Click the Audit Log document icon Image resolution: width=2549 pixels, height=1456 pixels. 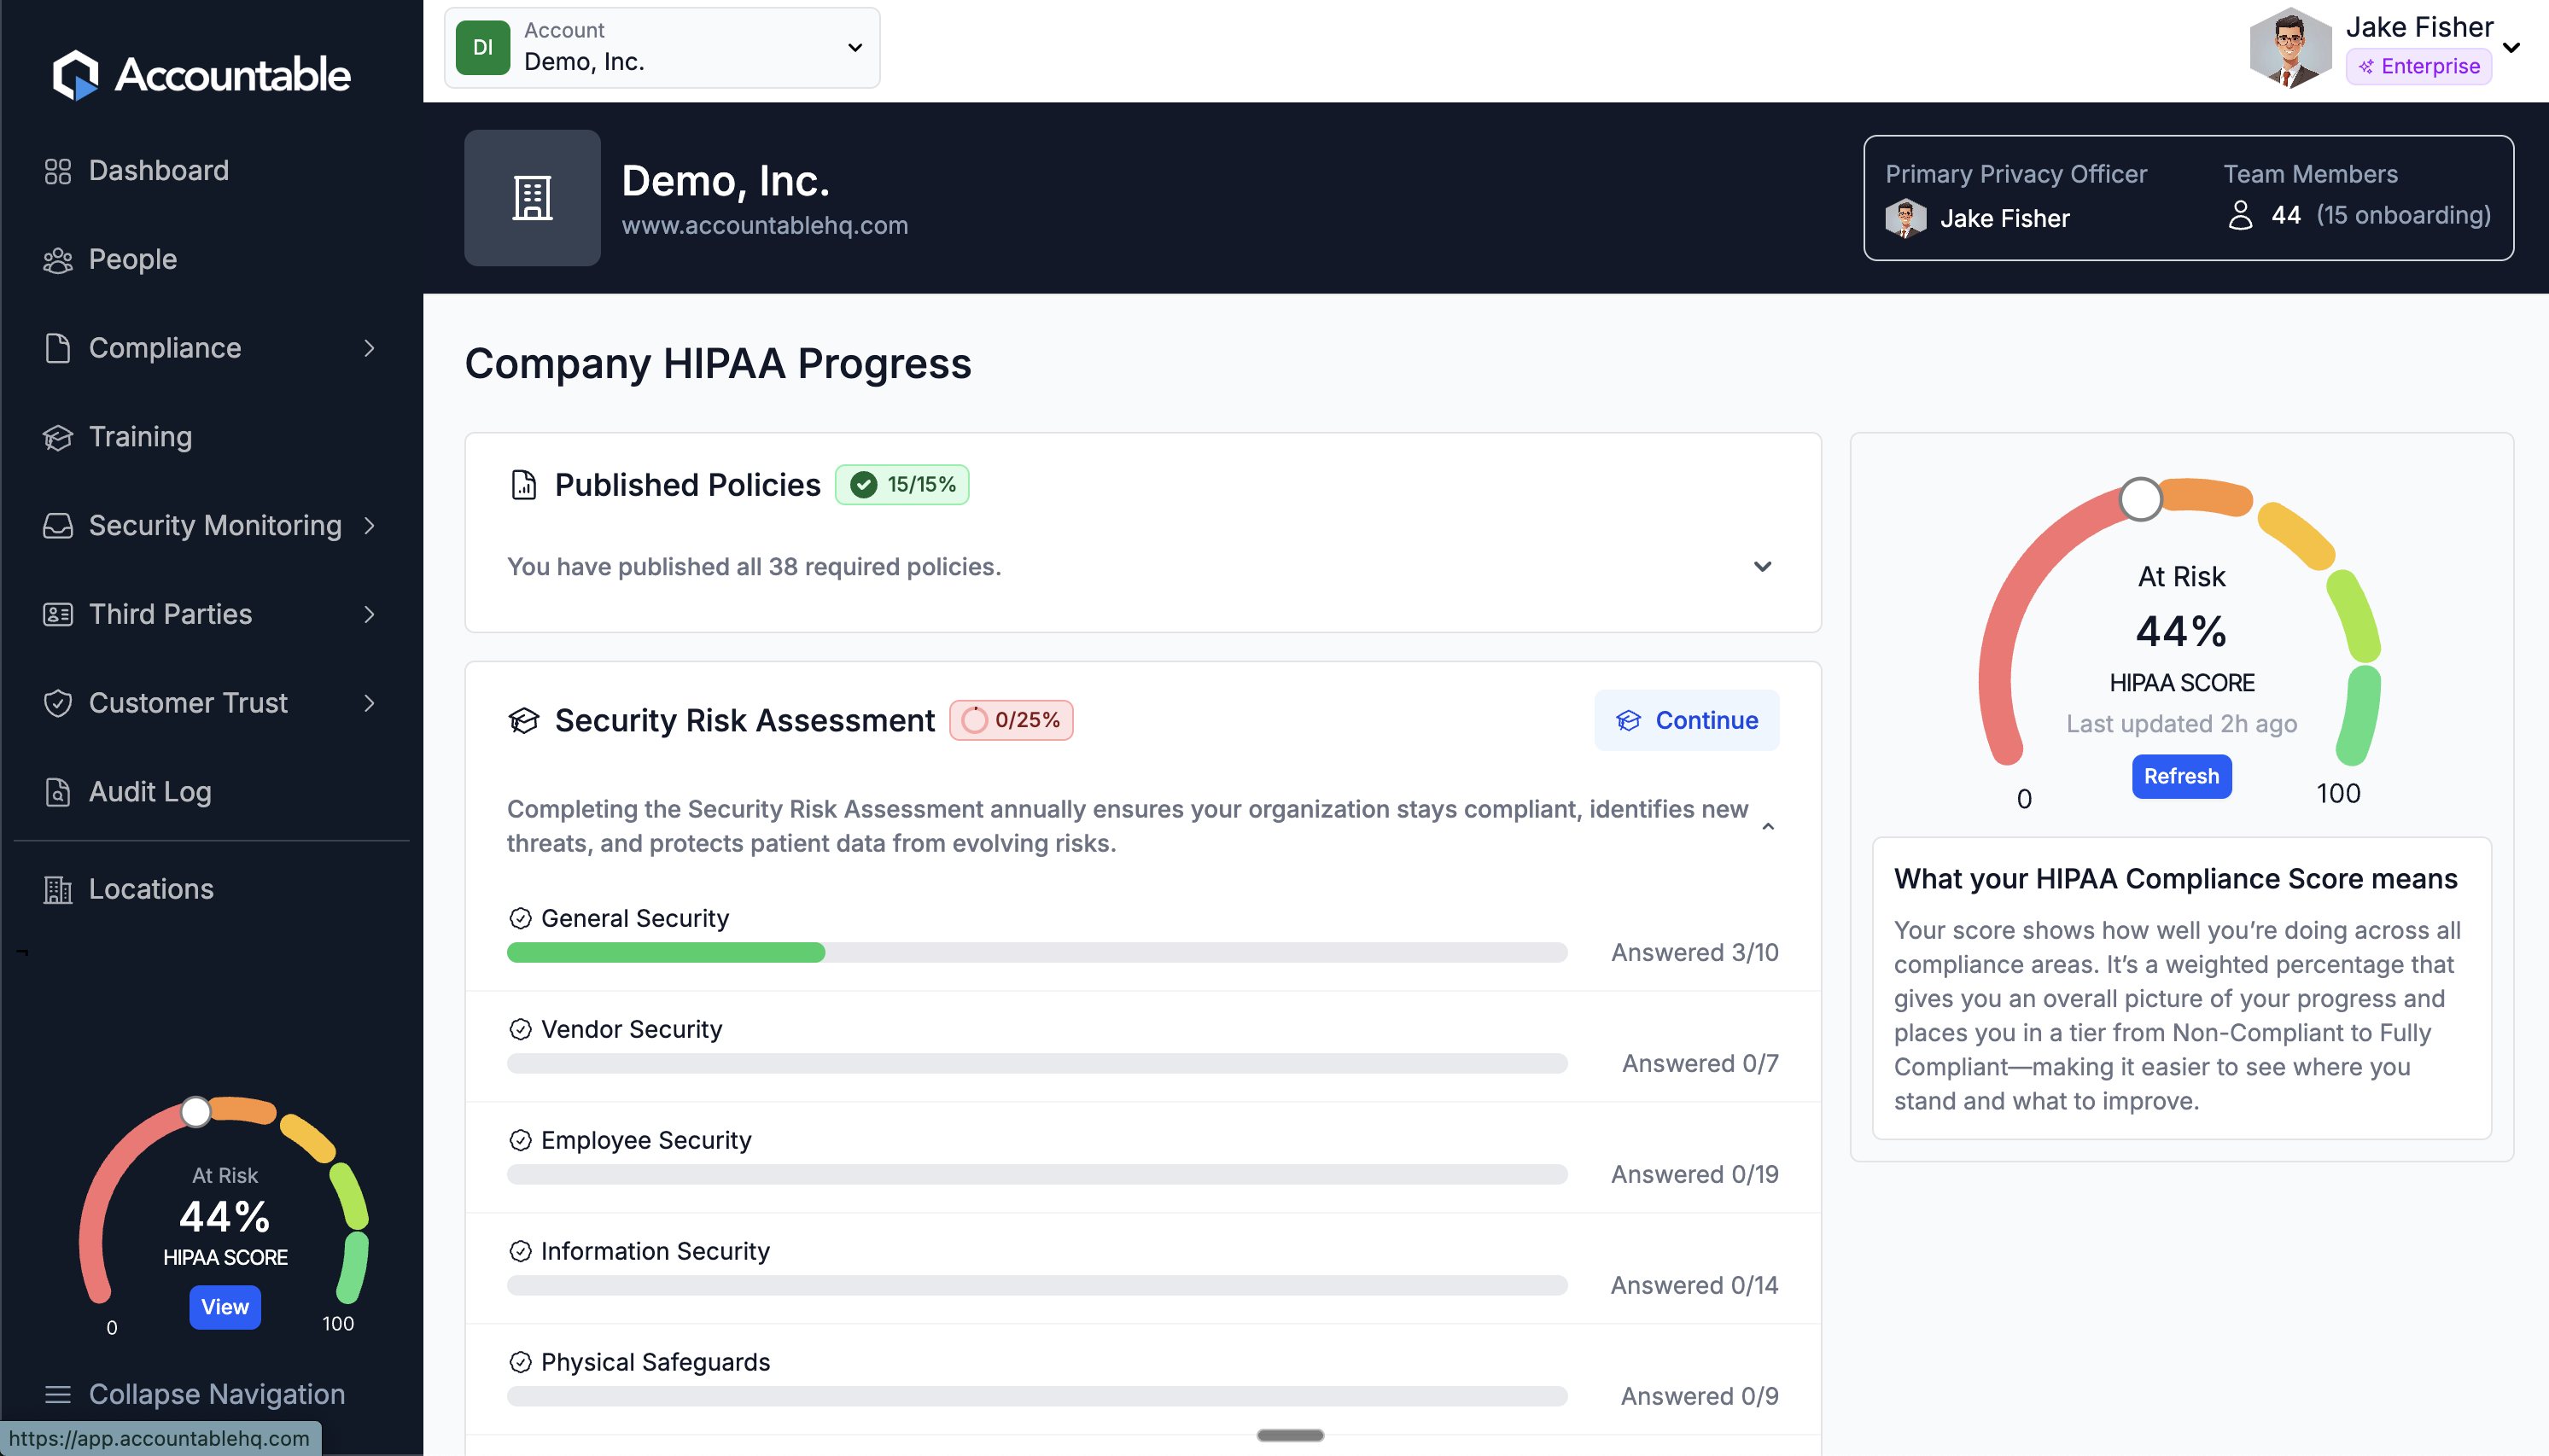point(58,792)
